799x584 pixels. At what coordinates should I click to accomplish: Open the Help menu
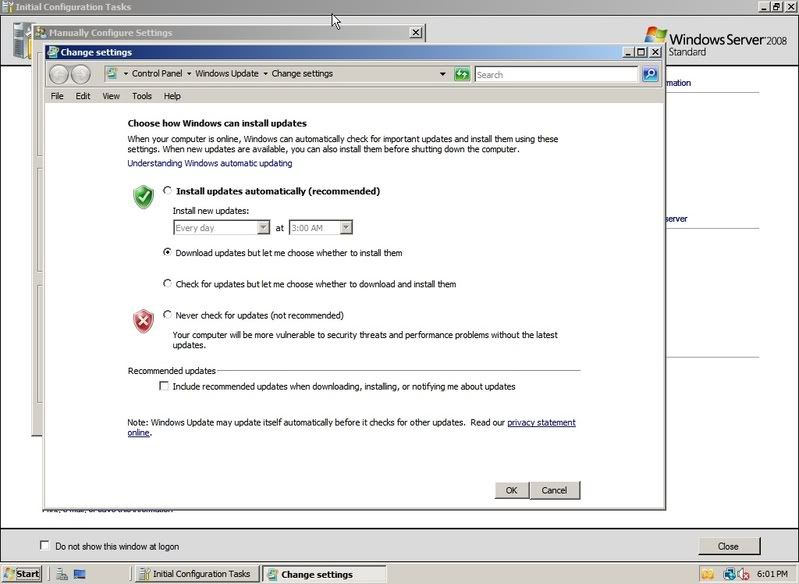pos(172,96)
